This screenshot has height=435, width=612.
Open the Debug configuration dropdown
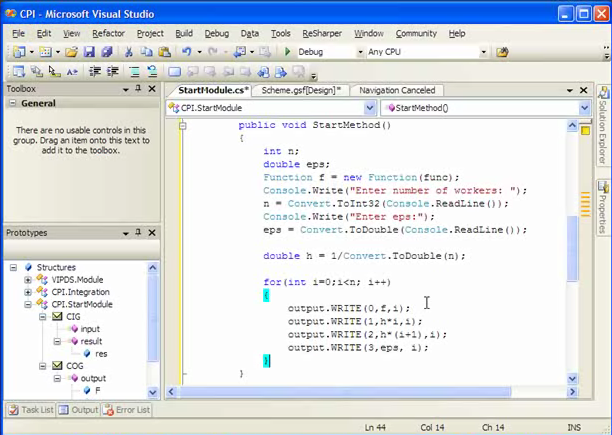[359, 52]
